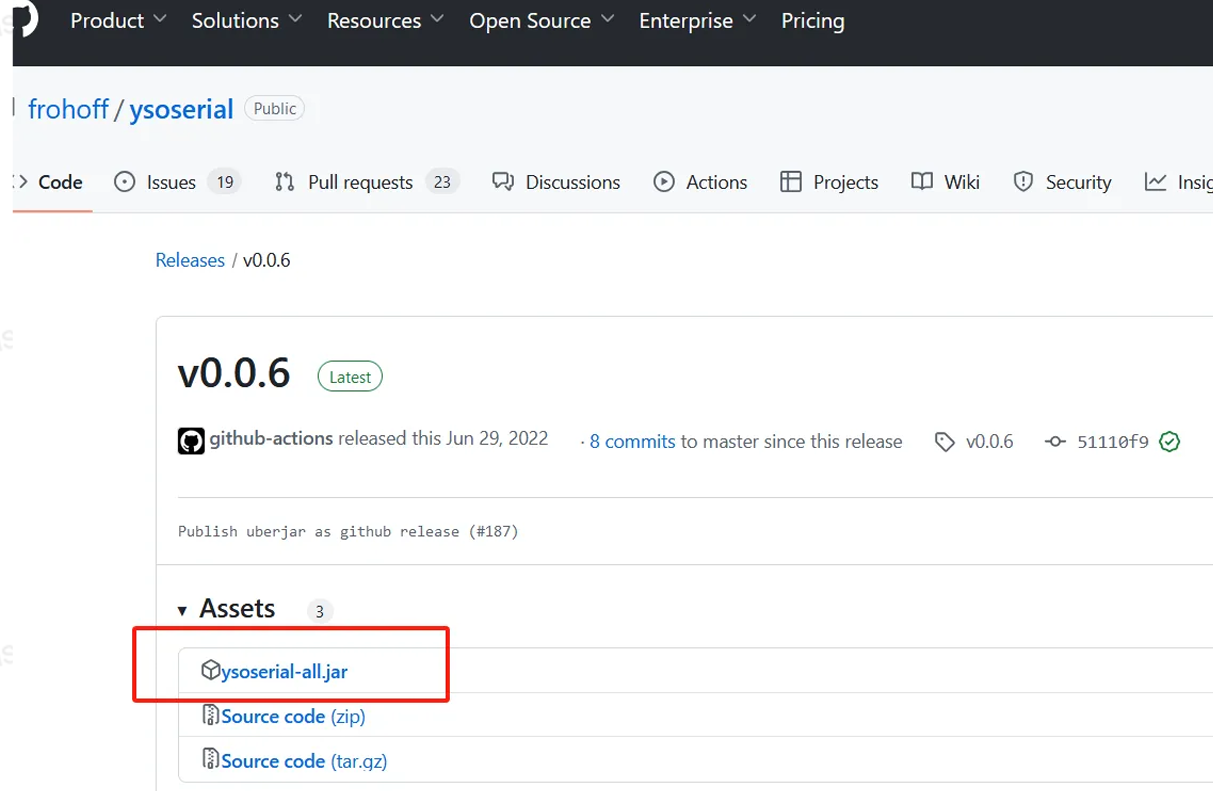Screen dimensions: 1225x791
Task: Click the Issues count badge 19
Action: point(225,182)
